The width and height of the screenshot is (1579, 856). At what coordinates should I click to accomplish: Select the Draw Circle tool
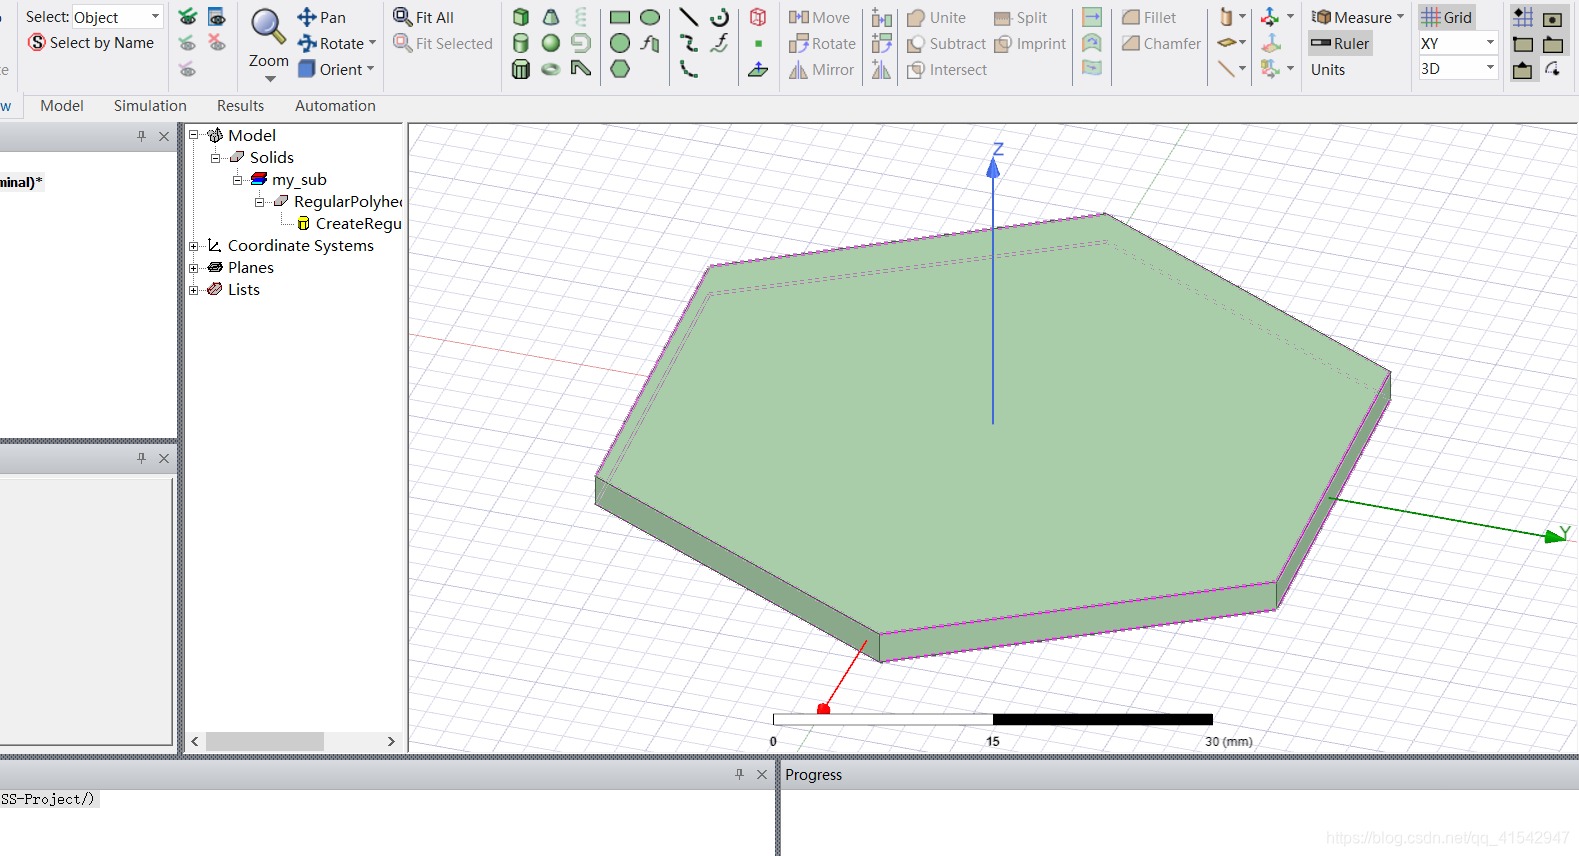coord(620,43)
